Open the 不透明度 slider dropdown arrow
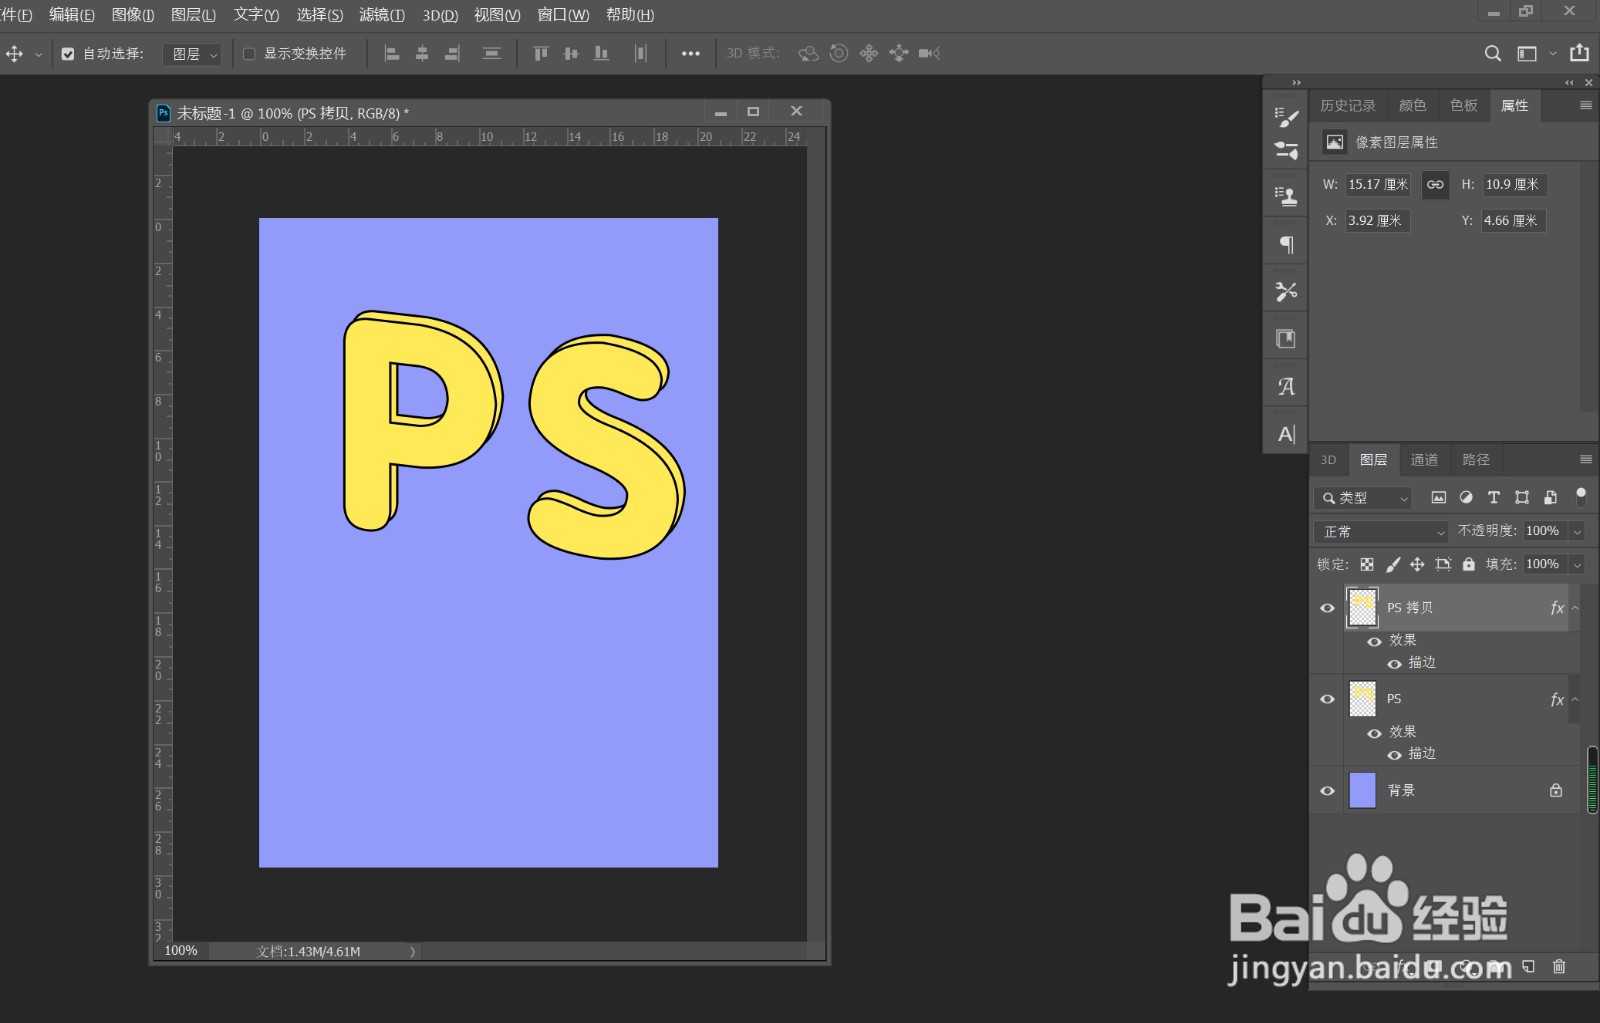 (1577, 532)
